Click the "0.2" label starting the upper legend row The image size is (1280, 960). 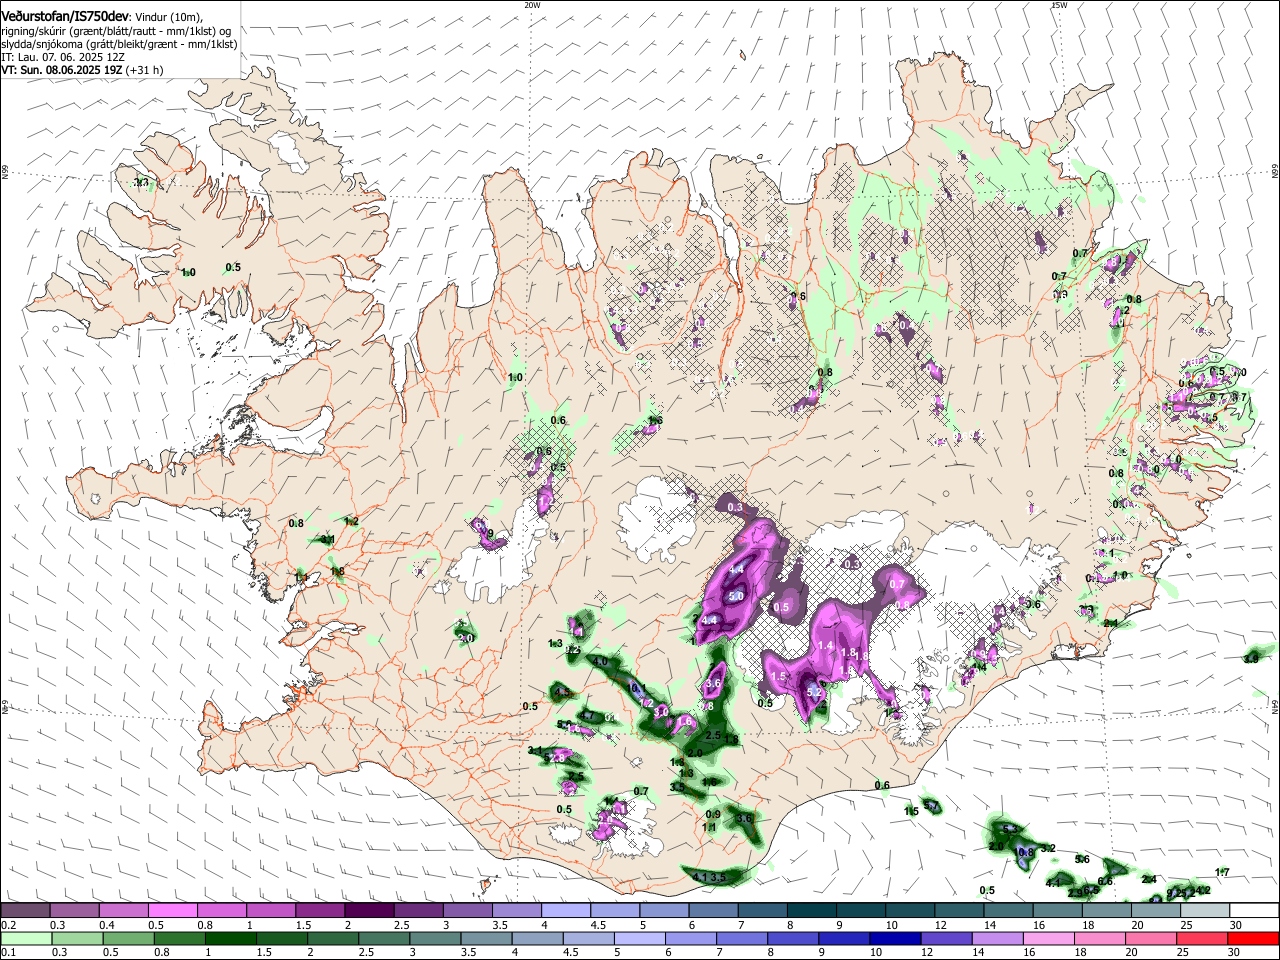click(9, 925)
